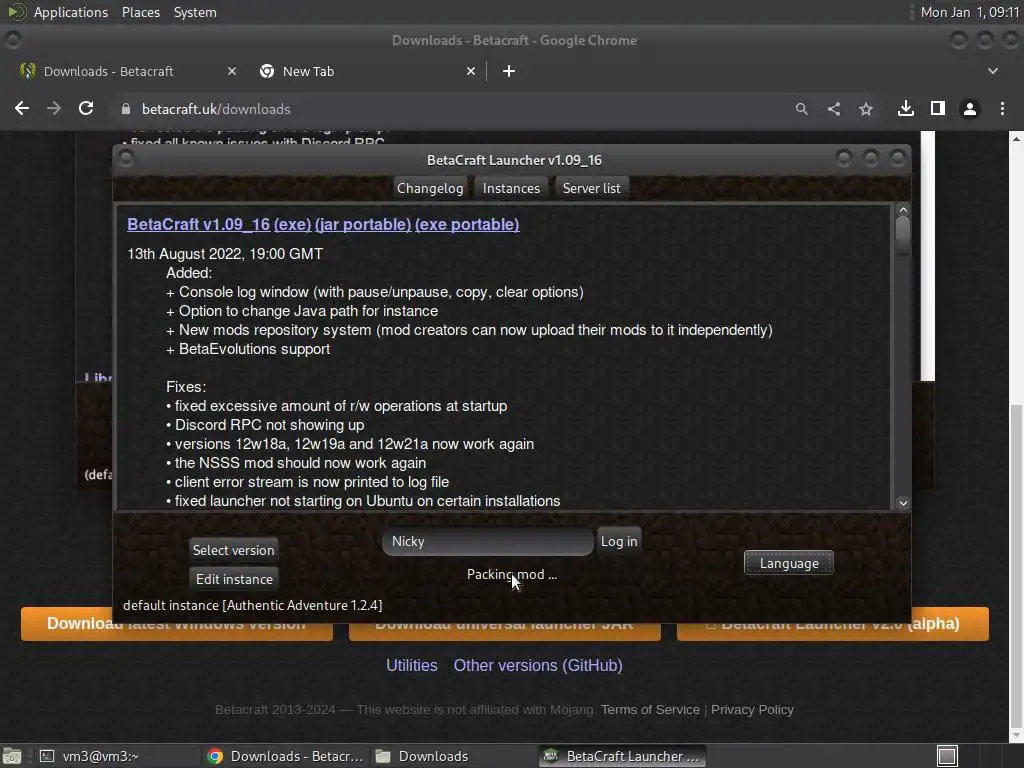Click Chrome's forward navigation arrow
The image size is (1024, 768).
[54, 108]
